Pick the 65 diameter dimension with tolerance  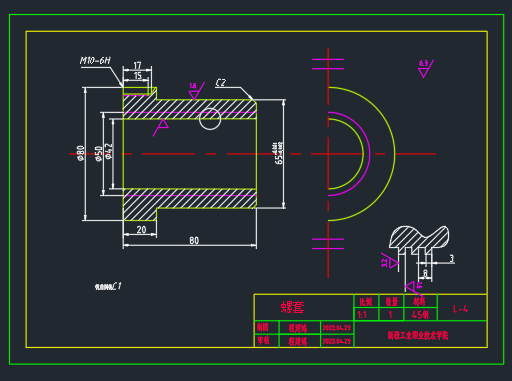click(279, 153)
